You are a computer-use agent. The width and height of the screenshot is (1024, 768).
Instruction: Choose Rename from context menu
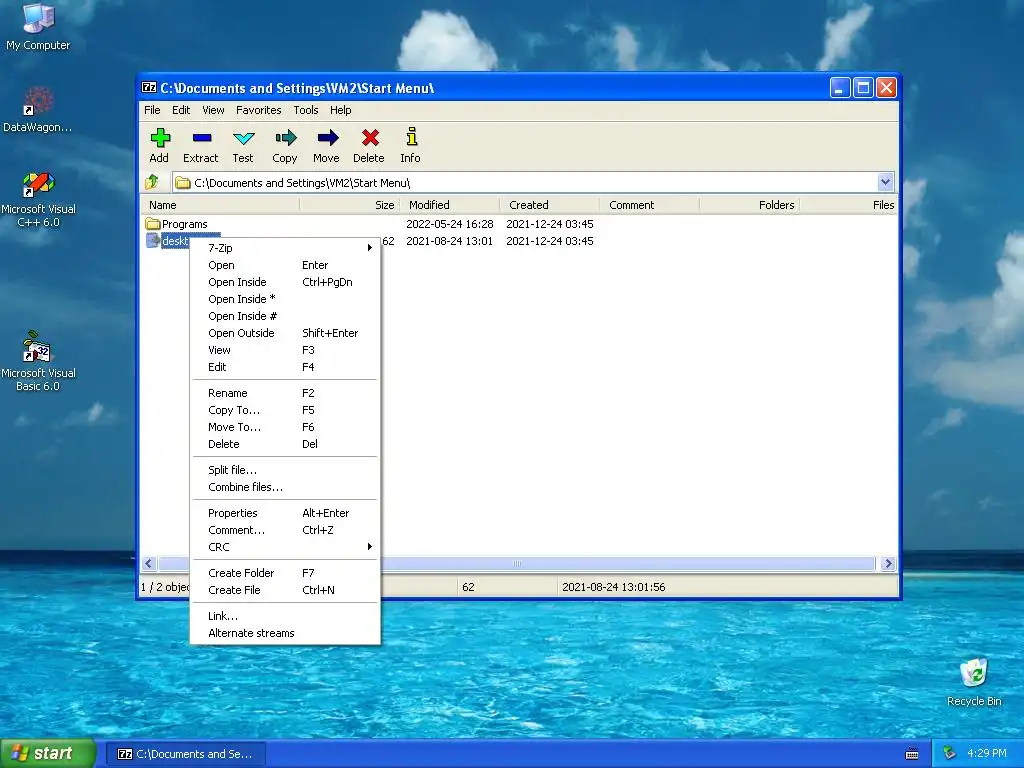[285, 393]
